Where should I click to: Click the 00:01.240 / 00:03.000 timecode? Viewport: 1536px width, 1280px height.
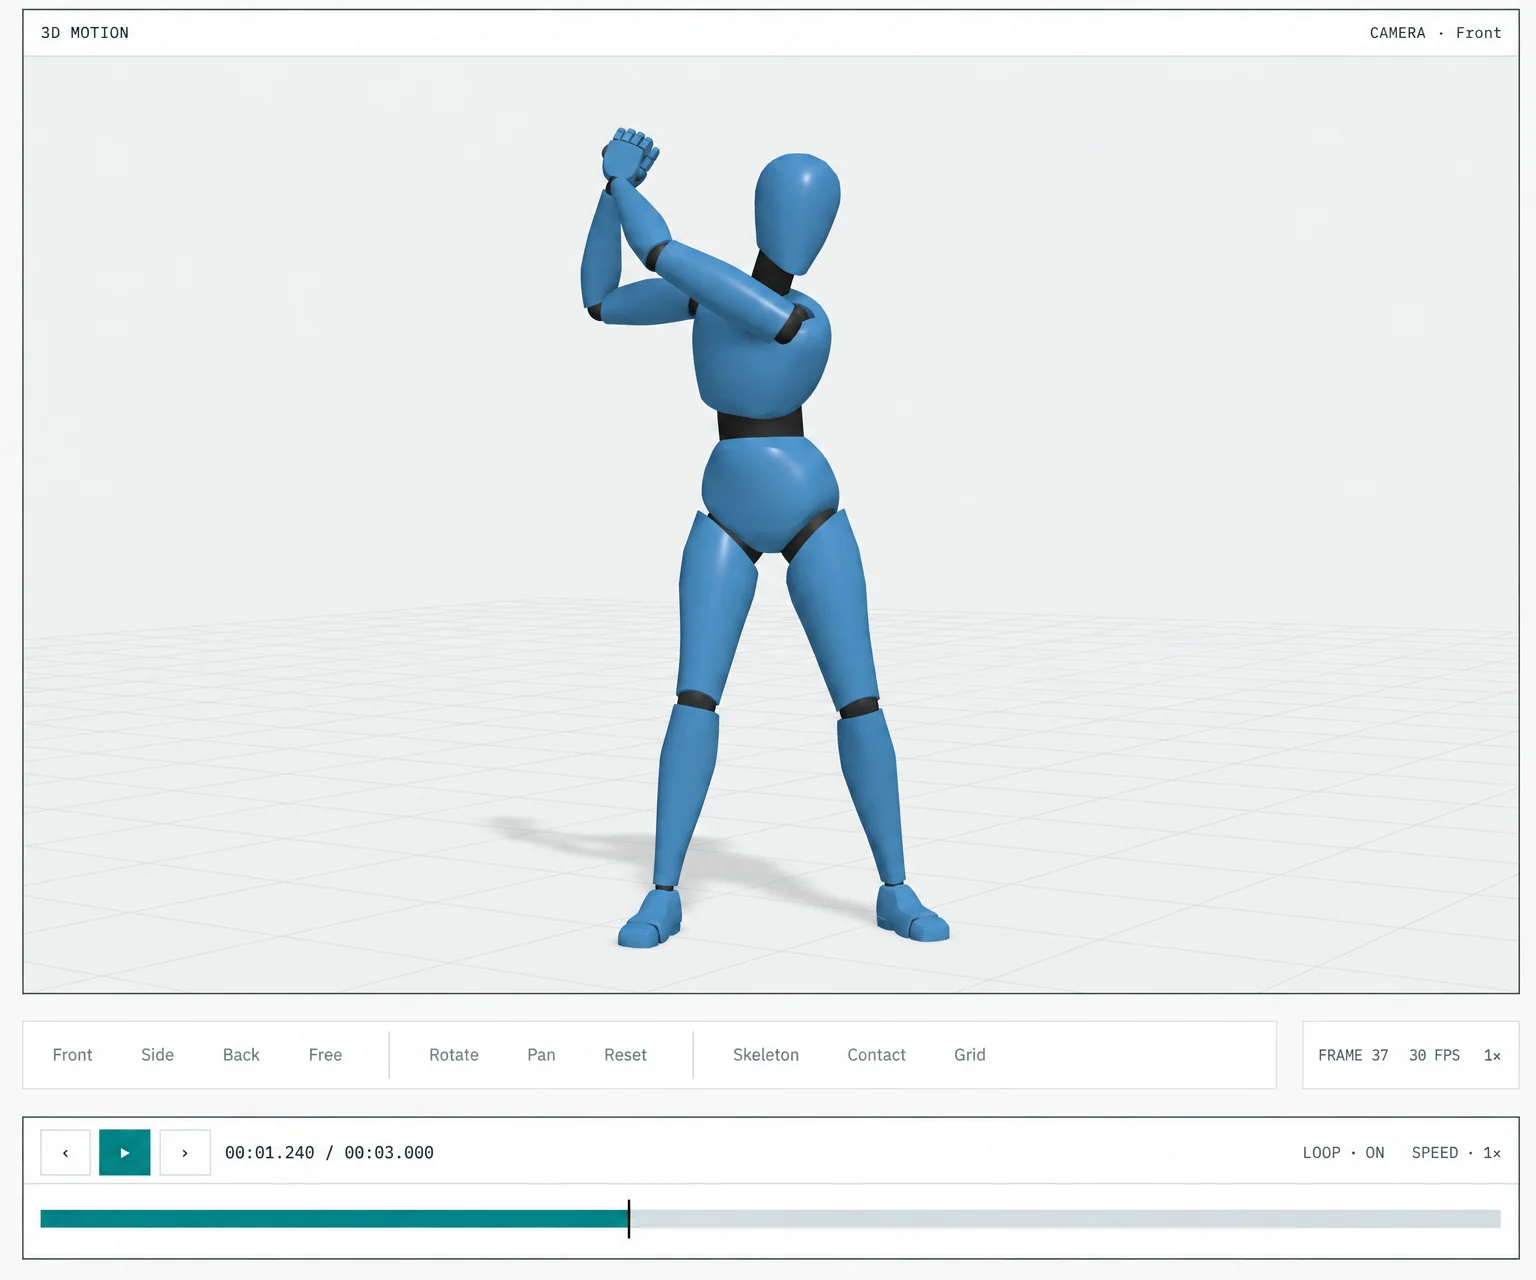329,1153
